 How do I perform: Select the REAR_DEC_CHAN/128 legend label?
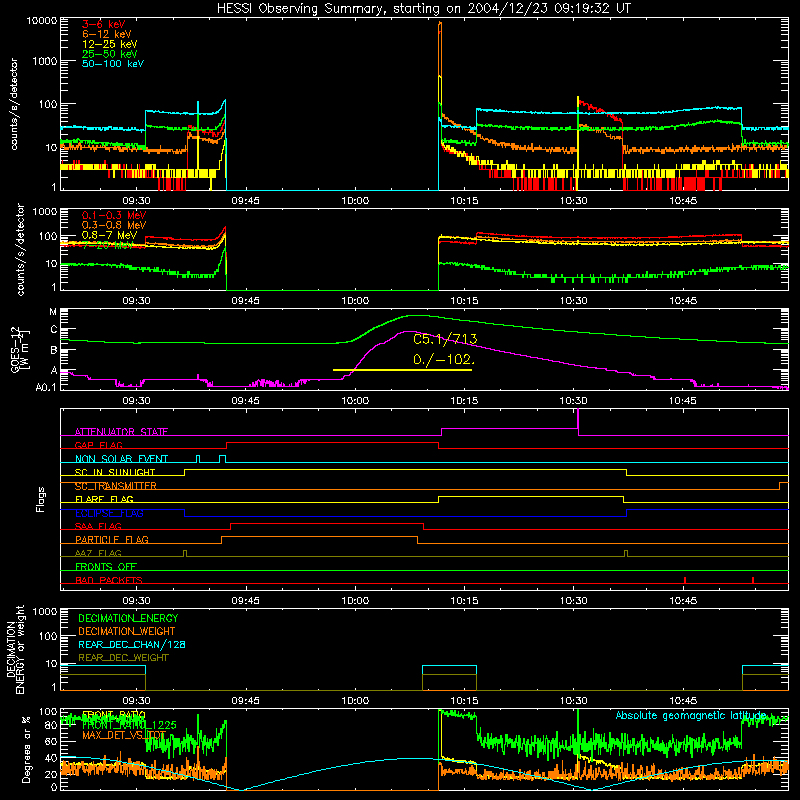pos(132,645)
